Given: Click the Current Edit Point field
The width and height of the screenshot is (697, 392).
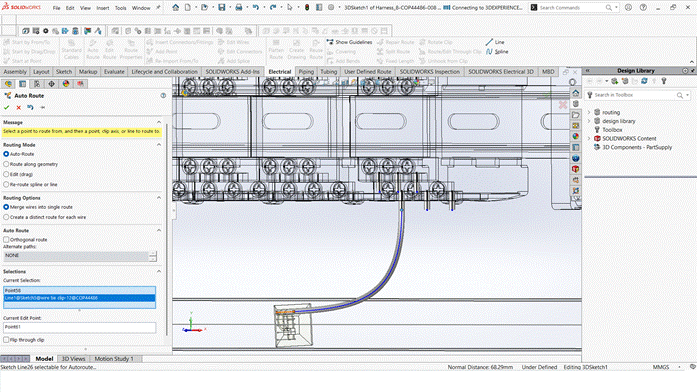Looking at the screenshot, I should click(80, 327).
